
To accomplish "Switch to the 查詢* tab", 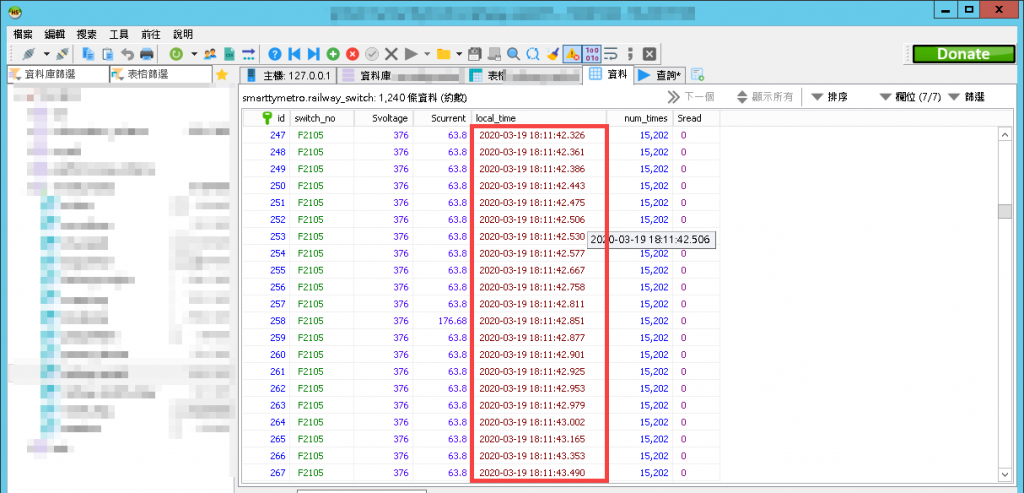I will point(660,75).
